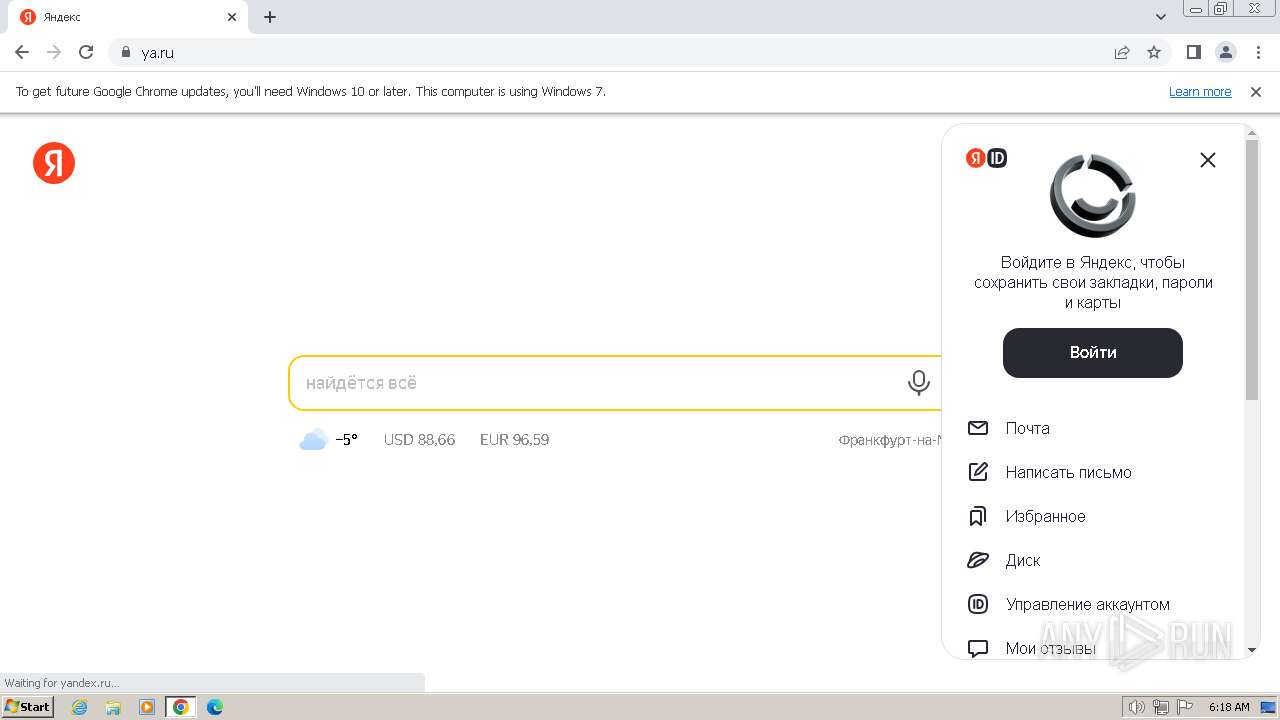Click the panel scrollbar down arrow
Viewport: 1280px width, 720px height.
1252,650
